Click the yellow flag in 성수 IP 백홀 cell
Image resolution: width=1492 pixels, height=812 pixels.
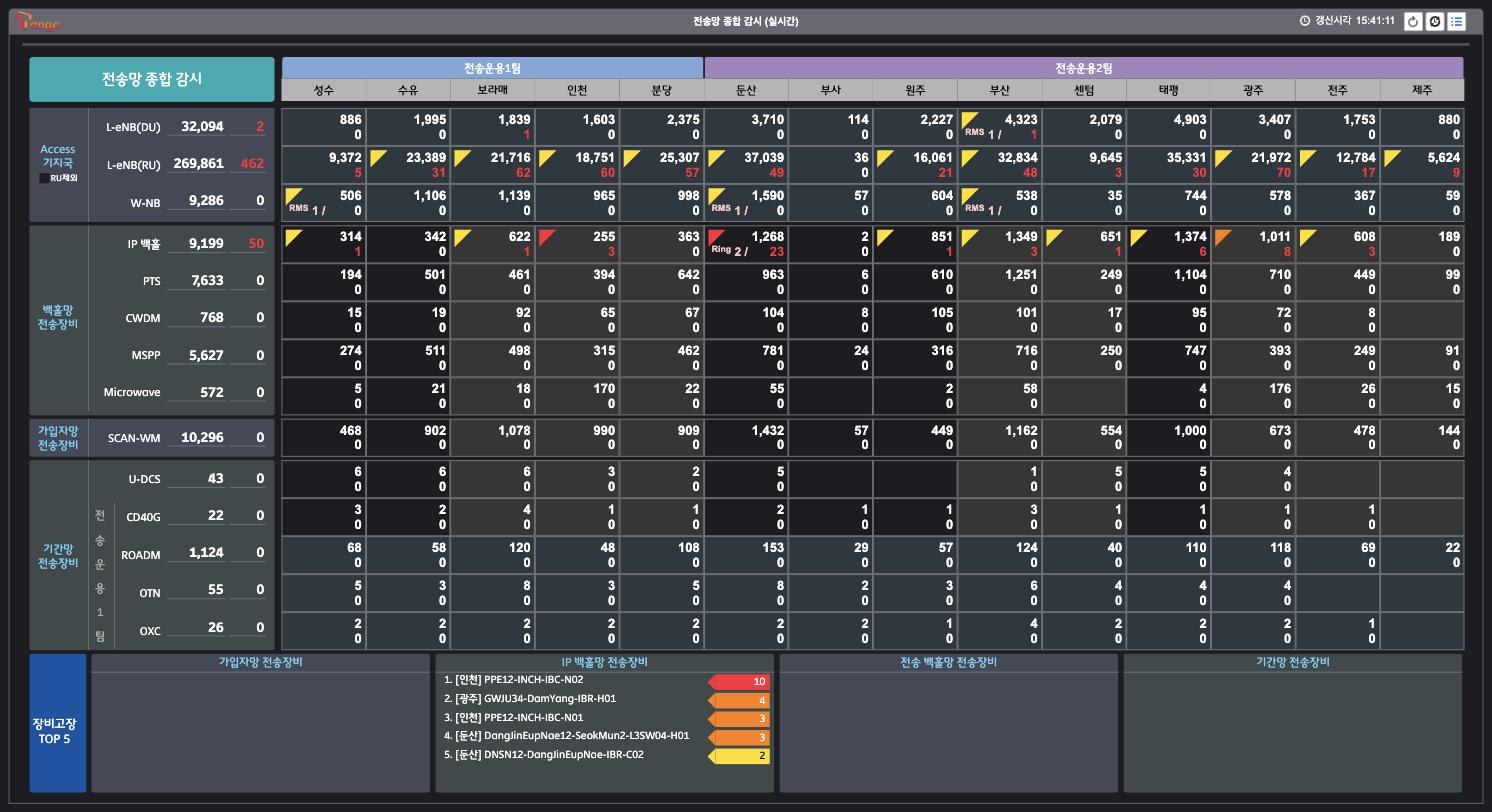click(x=293, y=236)
